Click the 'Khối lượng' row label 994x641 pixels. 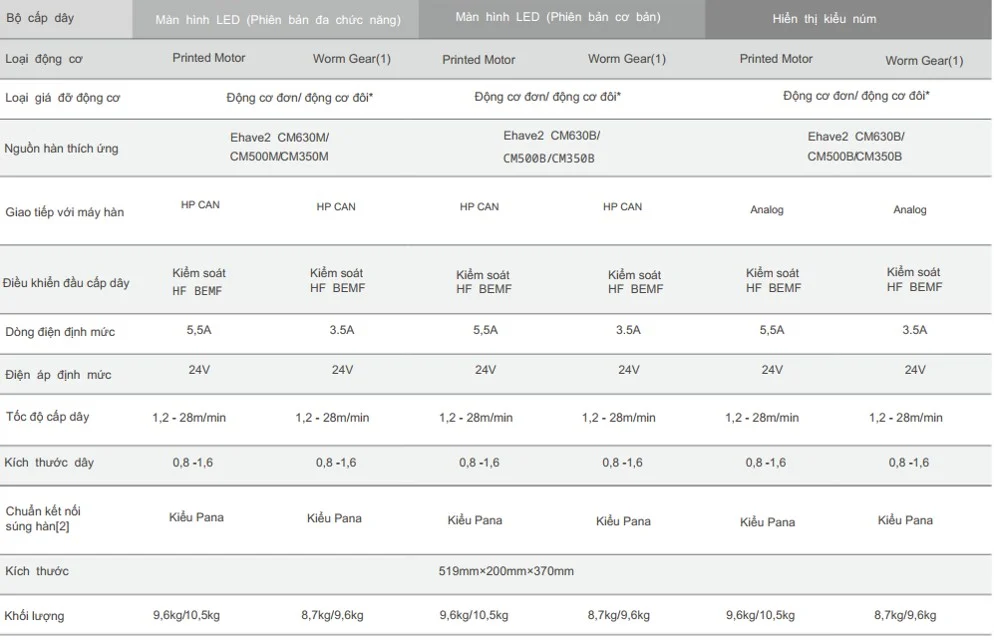(34, 616)
